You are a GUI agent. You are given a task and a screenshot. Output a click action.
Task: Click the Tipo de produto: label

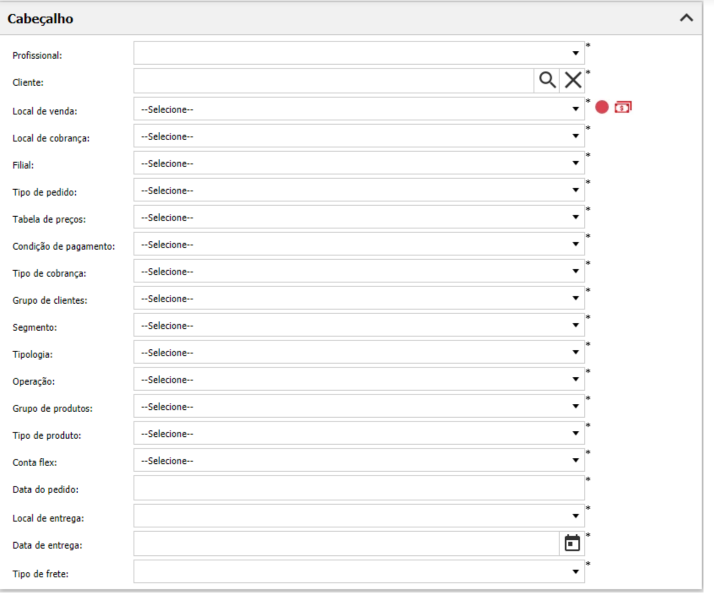point(47,436)
